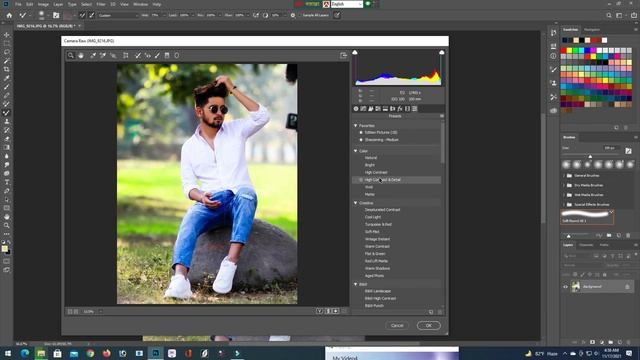Click the Home icon in the options bar

[x=9, y=15]
